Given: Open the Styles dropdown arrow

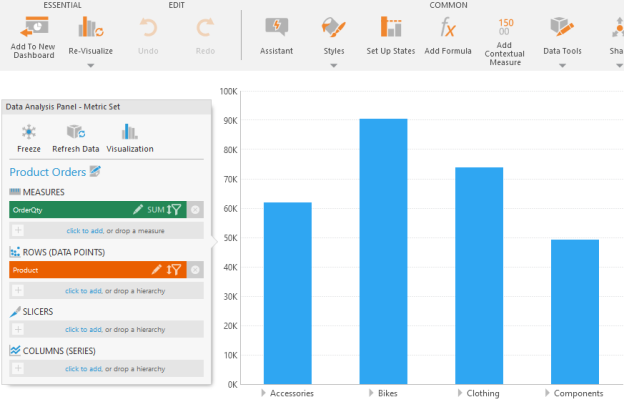Looking at the screenshot, I should pos(334,66).
